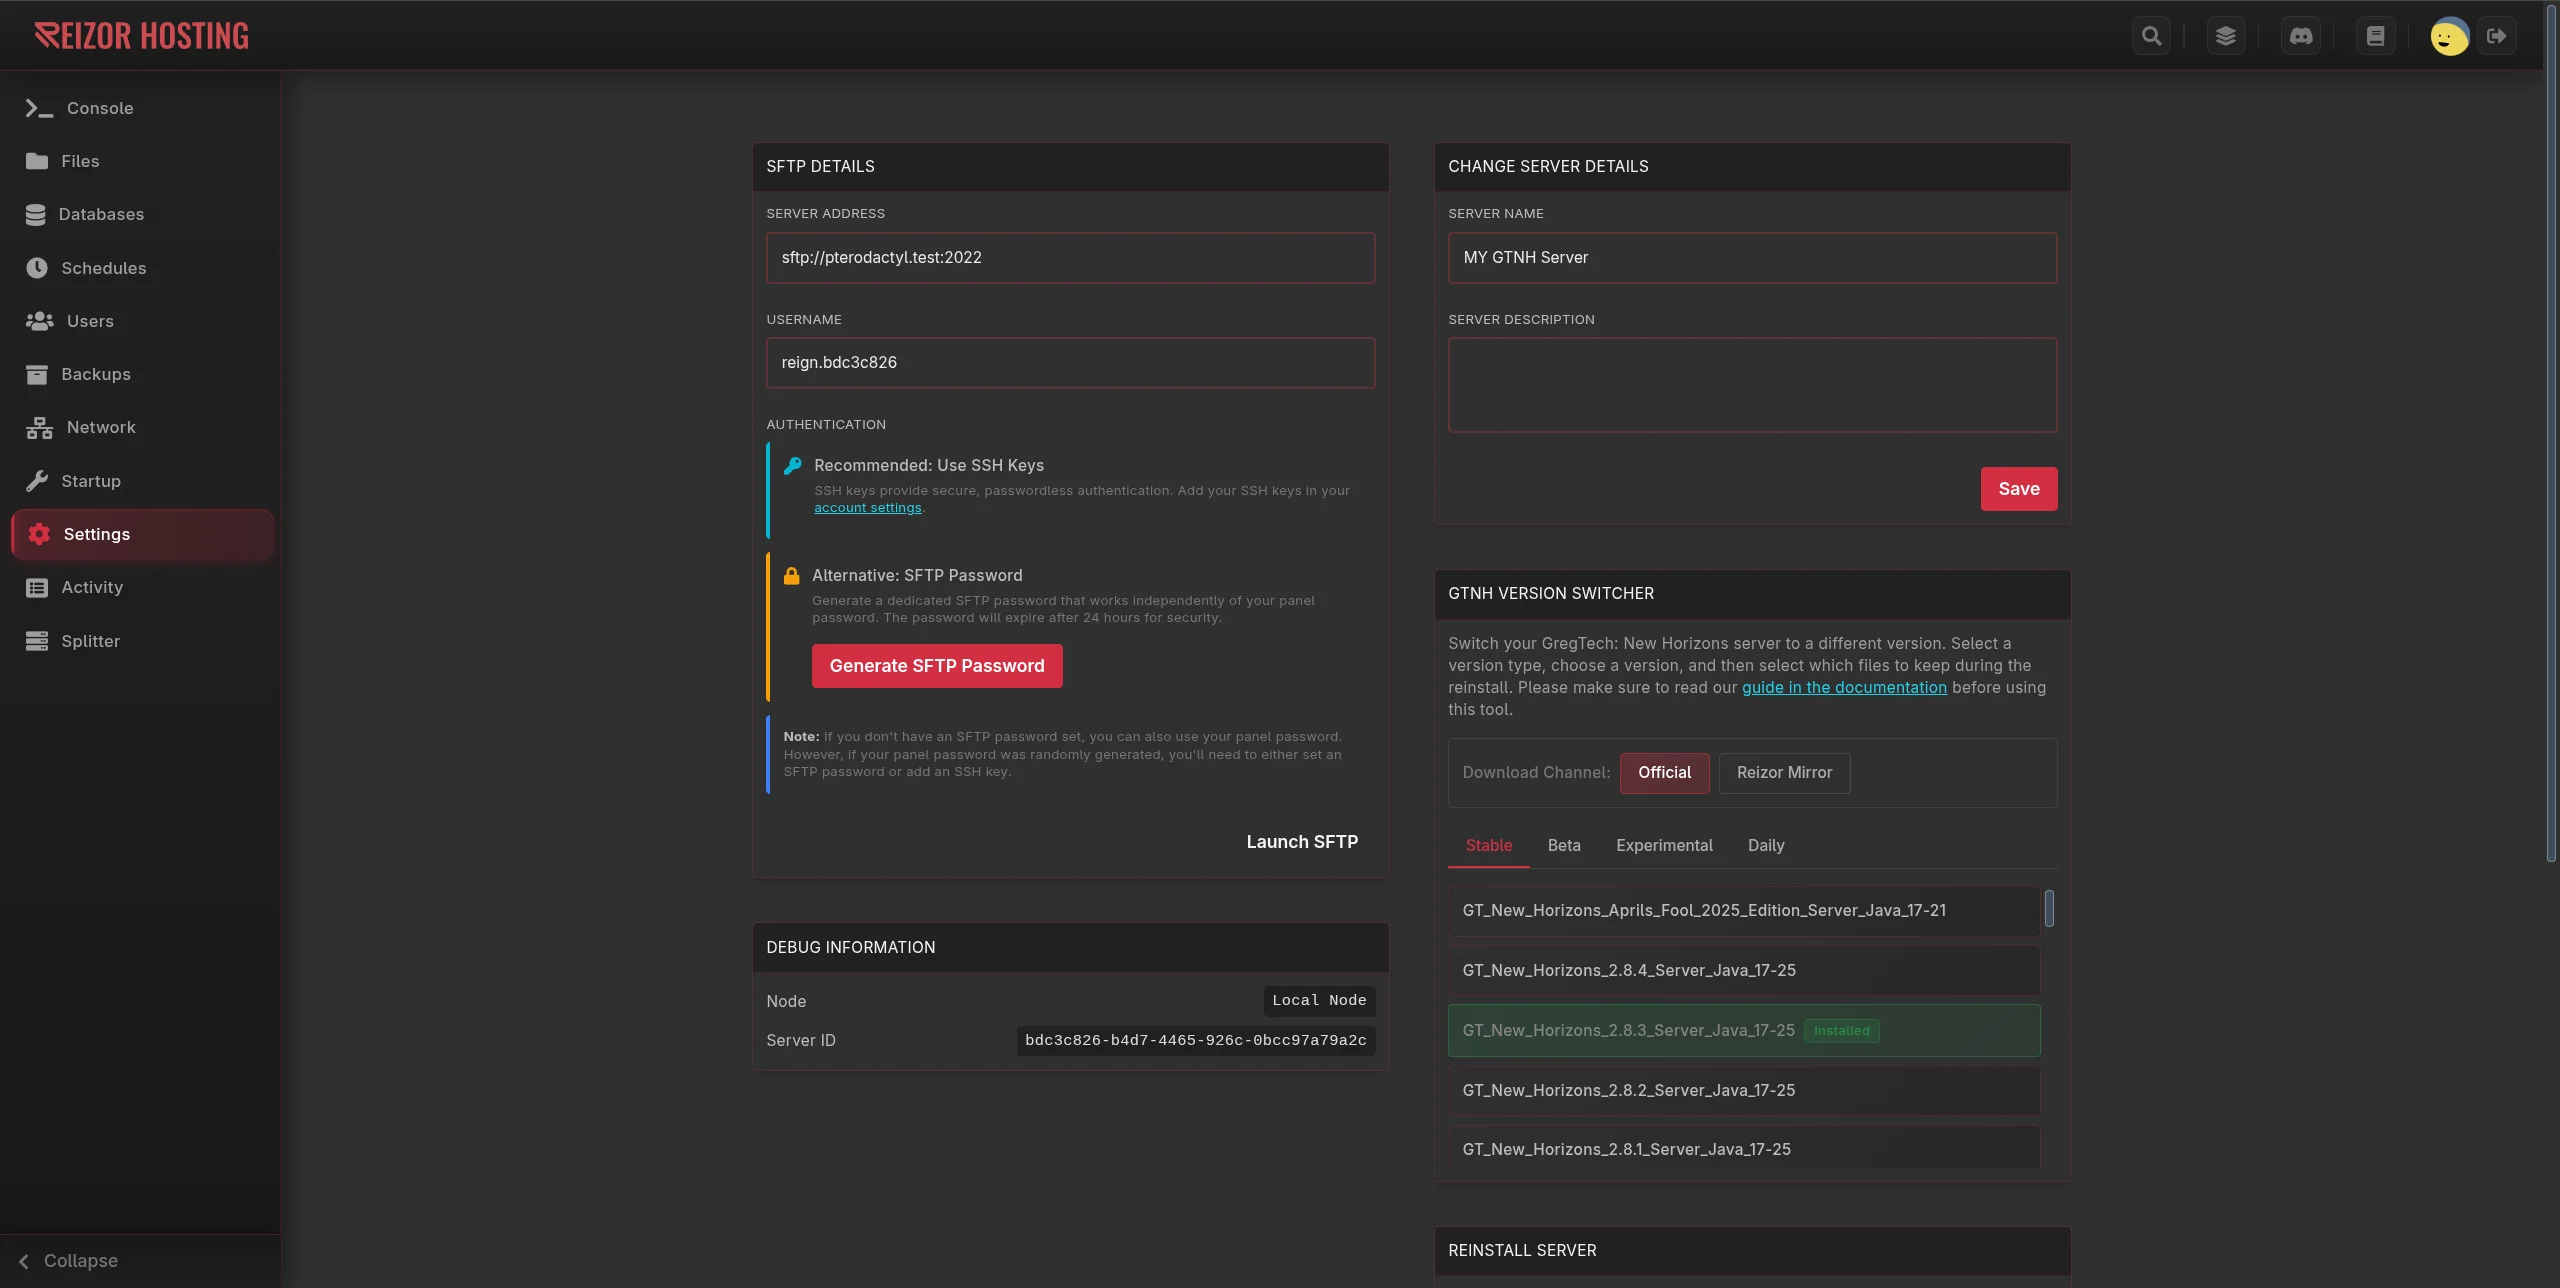Click the Discord icon in top bar

pos(2301,36)
